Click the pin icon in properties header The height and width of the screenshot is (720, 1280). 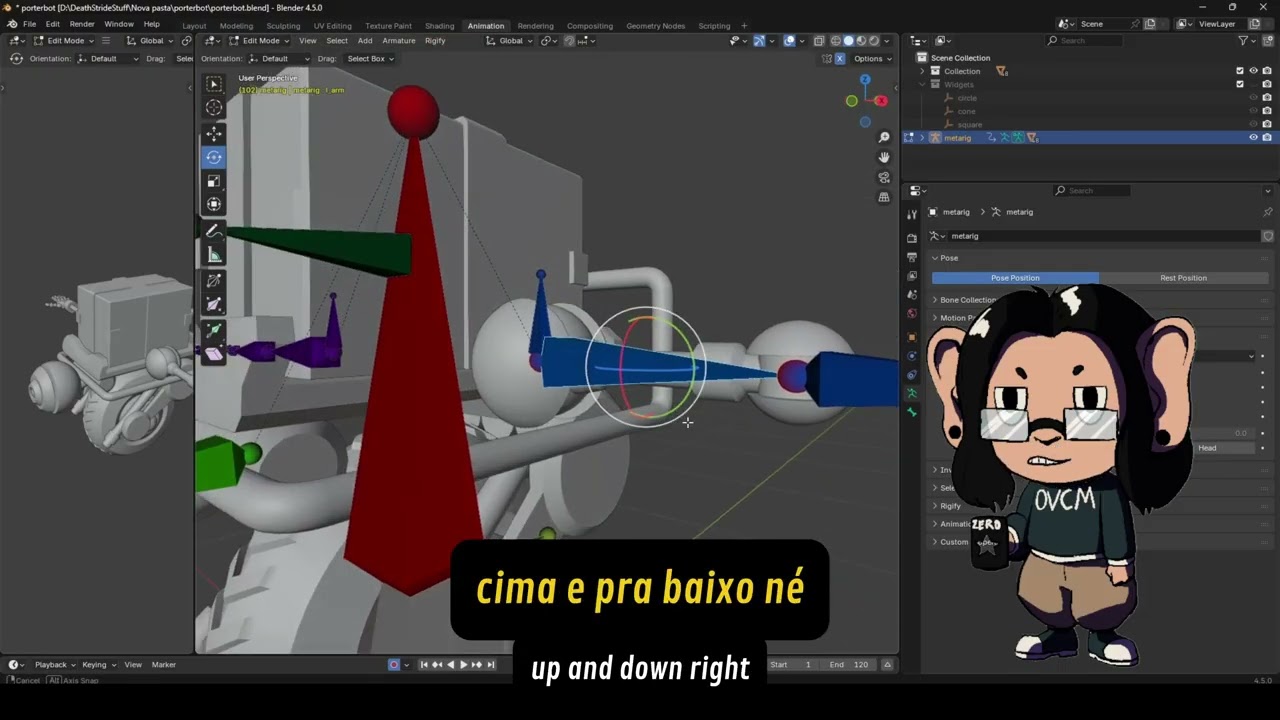[1267, 212]
